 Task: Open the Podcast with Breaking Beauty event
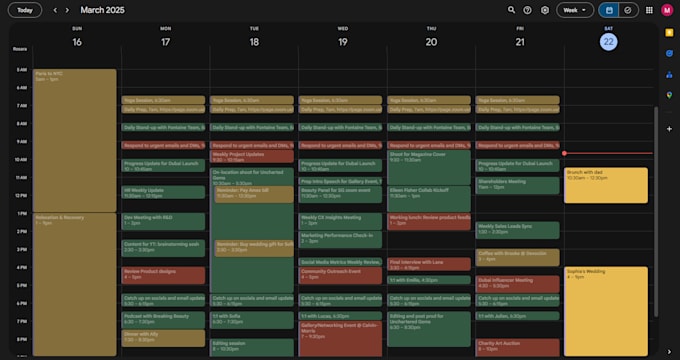pos(163,320)
